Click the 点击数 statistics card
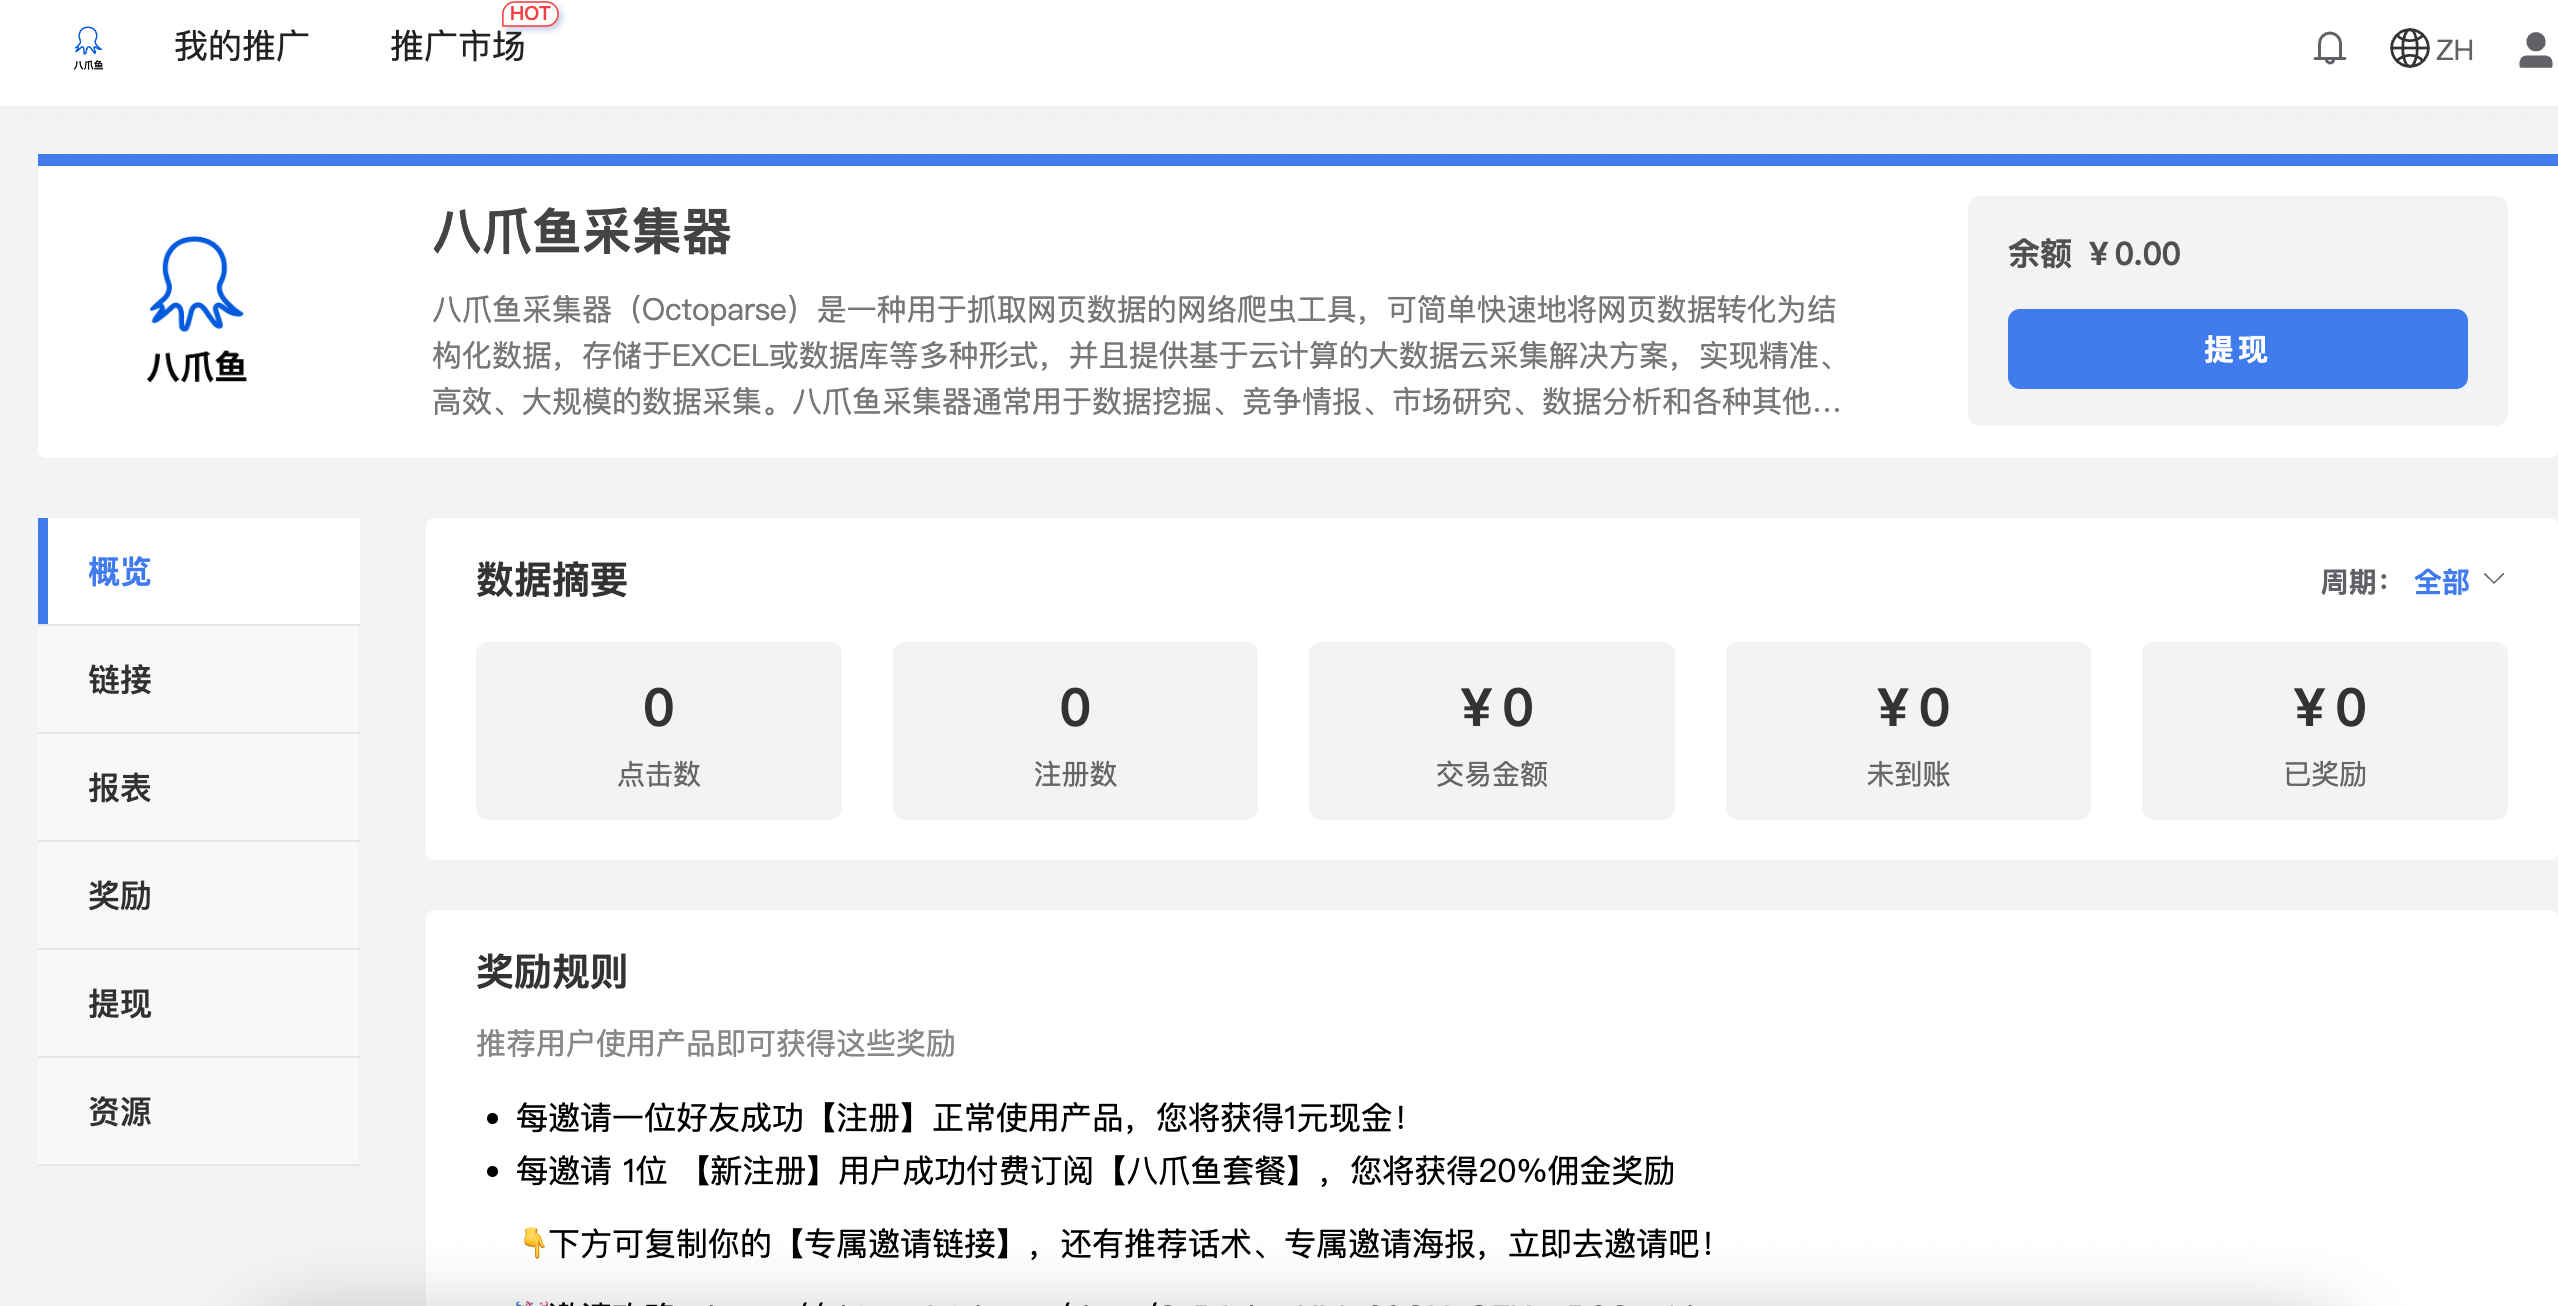 tap(658, 731)
